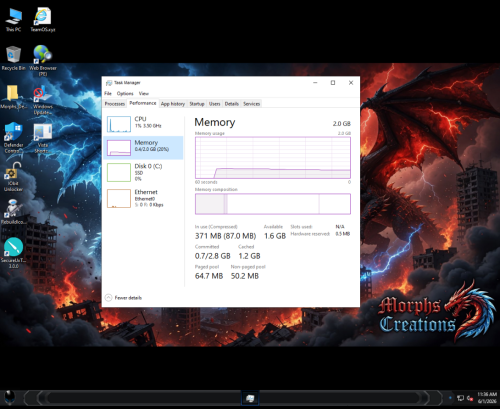Viewport: 500px width, 409px height.
Task: Open the Morphs_De... folder icon
Action: tap(13, 97)
